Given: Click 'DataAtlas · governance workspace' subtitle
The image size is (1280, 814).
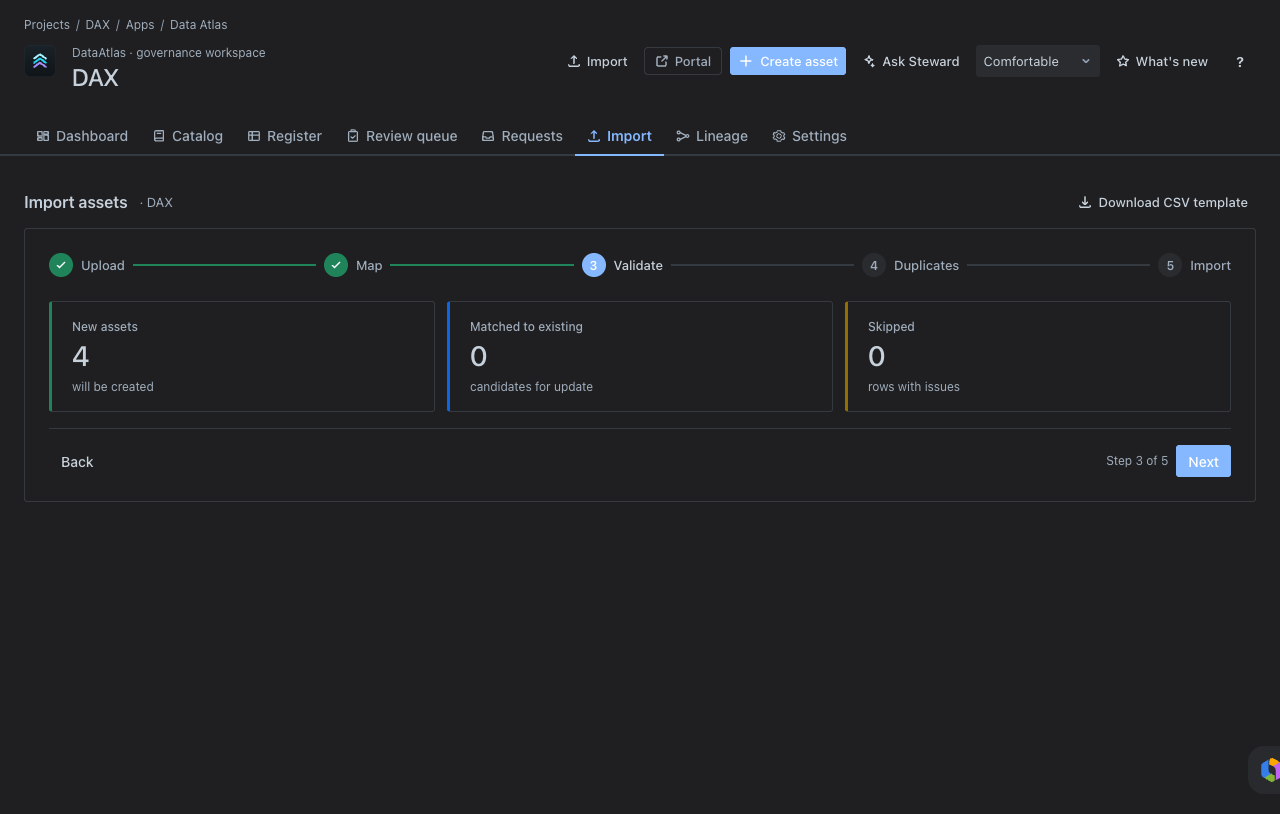Looking at the screenshot, I should tap(169, 53).
